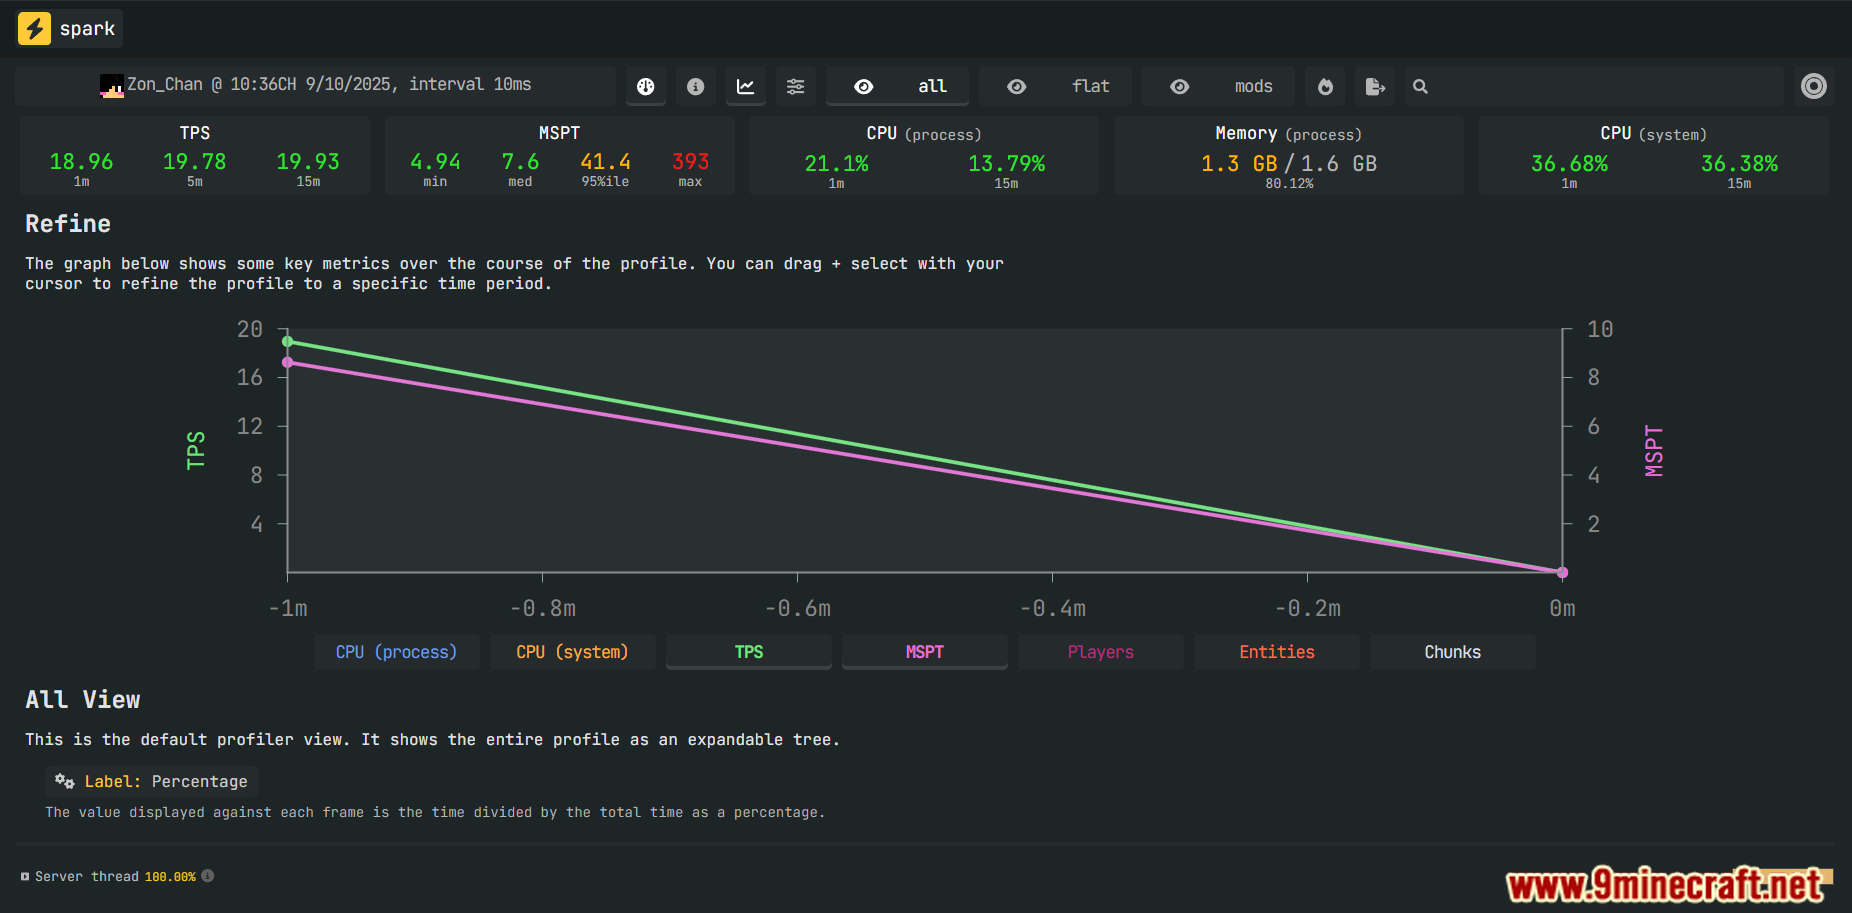Toggle the refine graph chart icon
The height and width of the screenshot is (913, 1852).
pyautogui.click(x=746, y=87)
